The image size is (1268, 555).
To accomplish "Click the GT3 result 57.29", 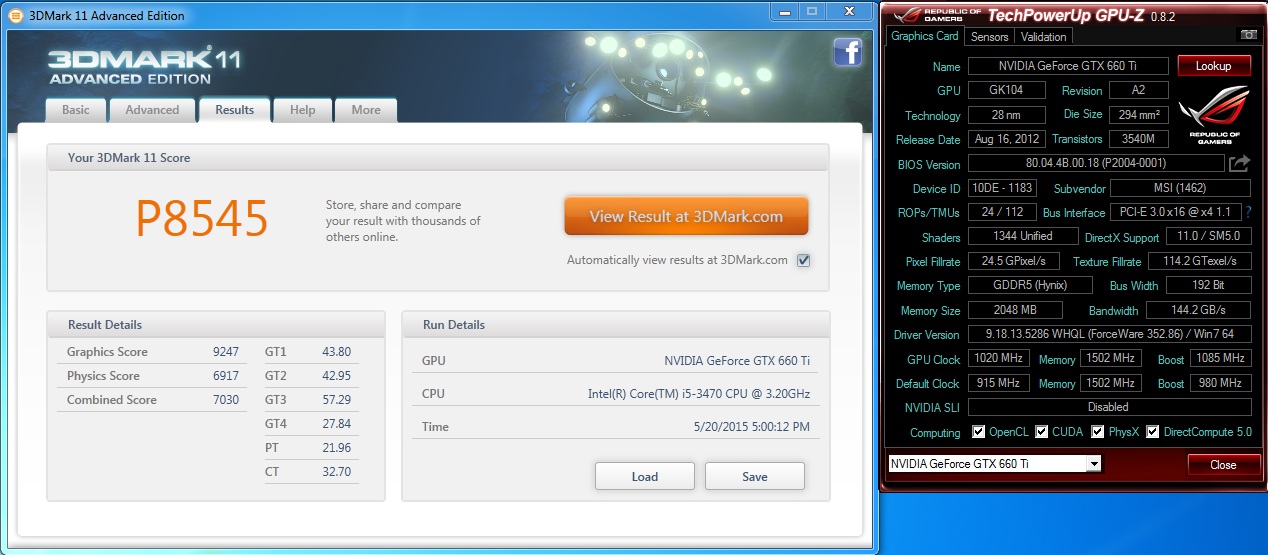I will point(336,400).
